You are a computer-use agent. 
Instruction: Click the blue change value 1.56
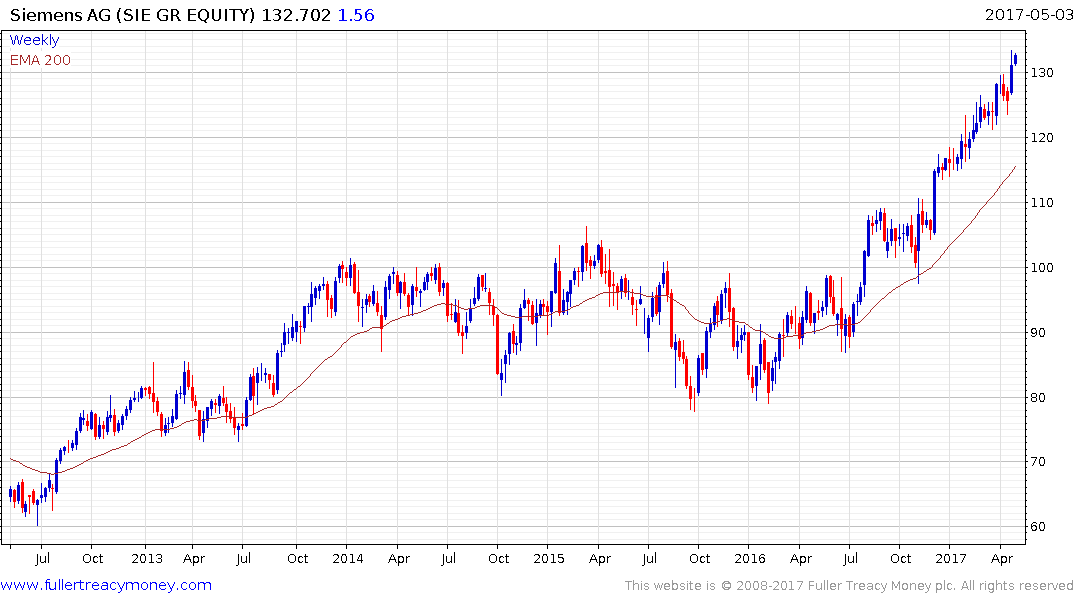(x=356, y=15)
